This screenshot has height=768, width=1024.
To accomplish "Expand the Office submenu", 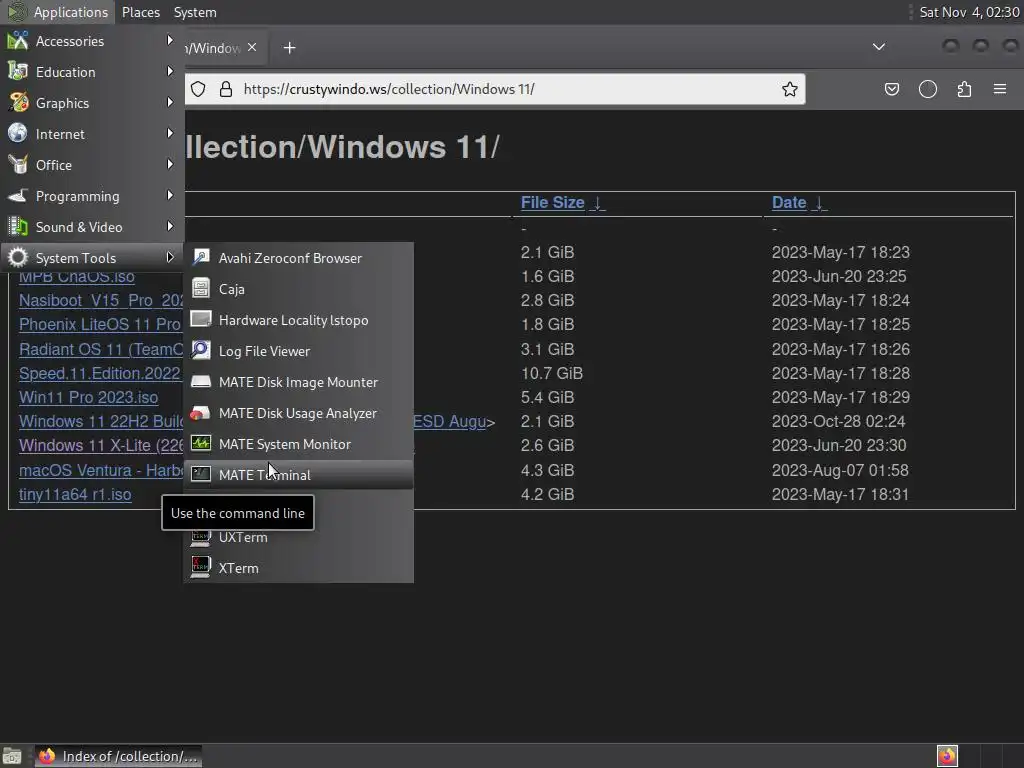I will (x=92, y=165).
